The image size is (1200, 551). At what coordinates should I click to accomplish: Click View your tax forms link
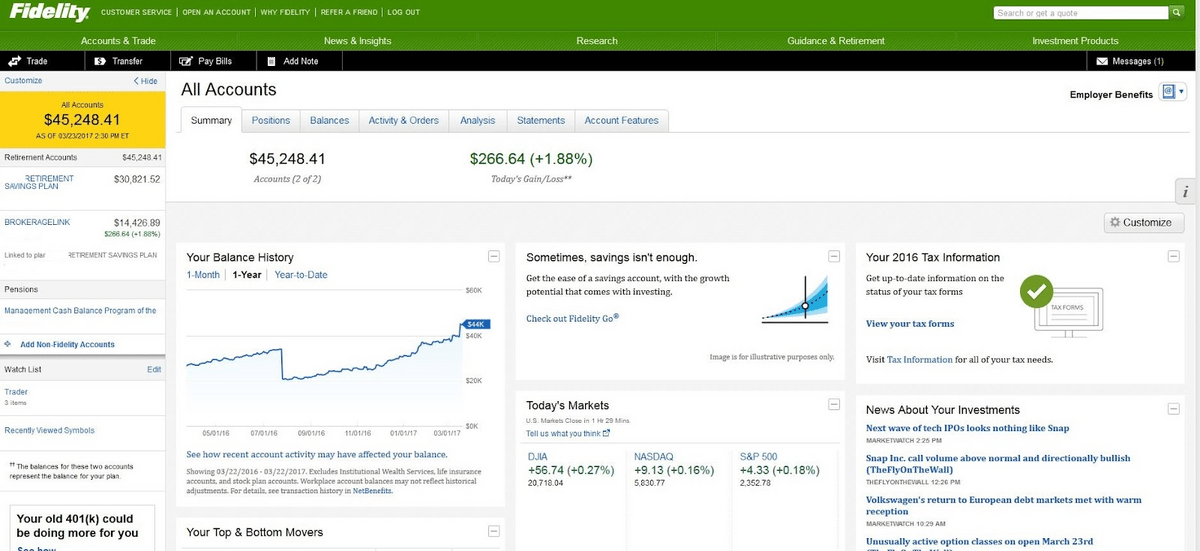click(x=910, y=324)
